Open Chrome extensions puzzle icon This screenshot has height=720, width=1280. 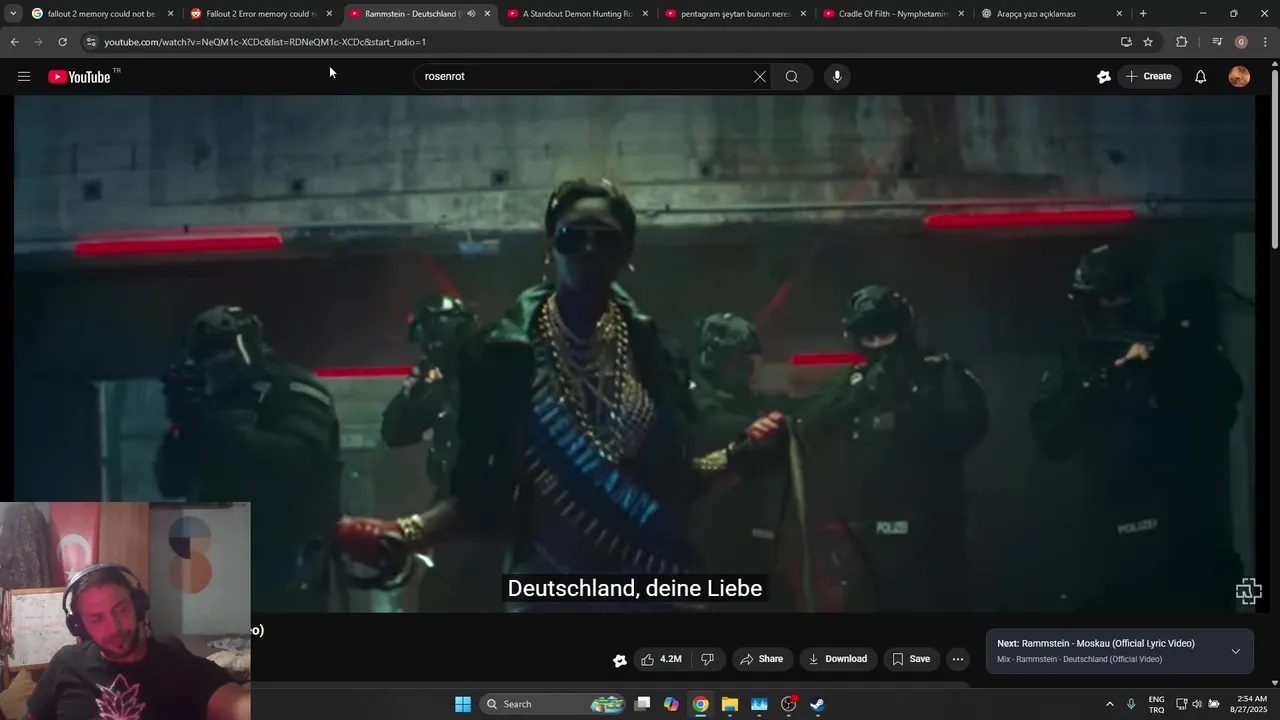[x=1181, y=42]
